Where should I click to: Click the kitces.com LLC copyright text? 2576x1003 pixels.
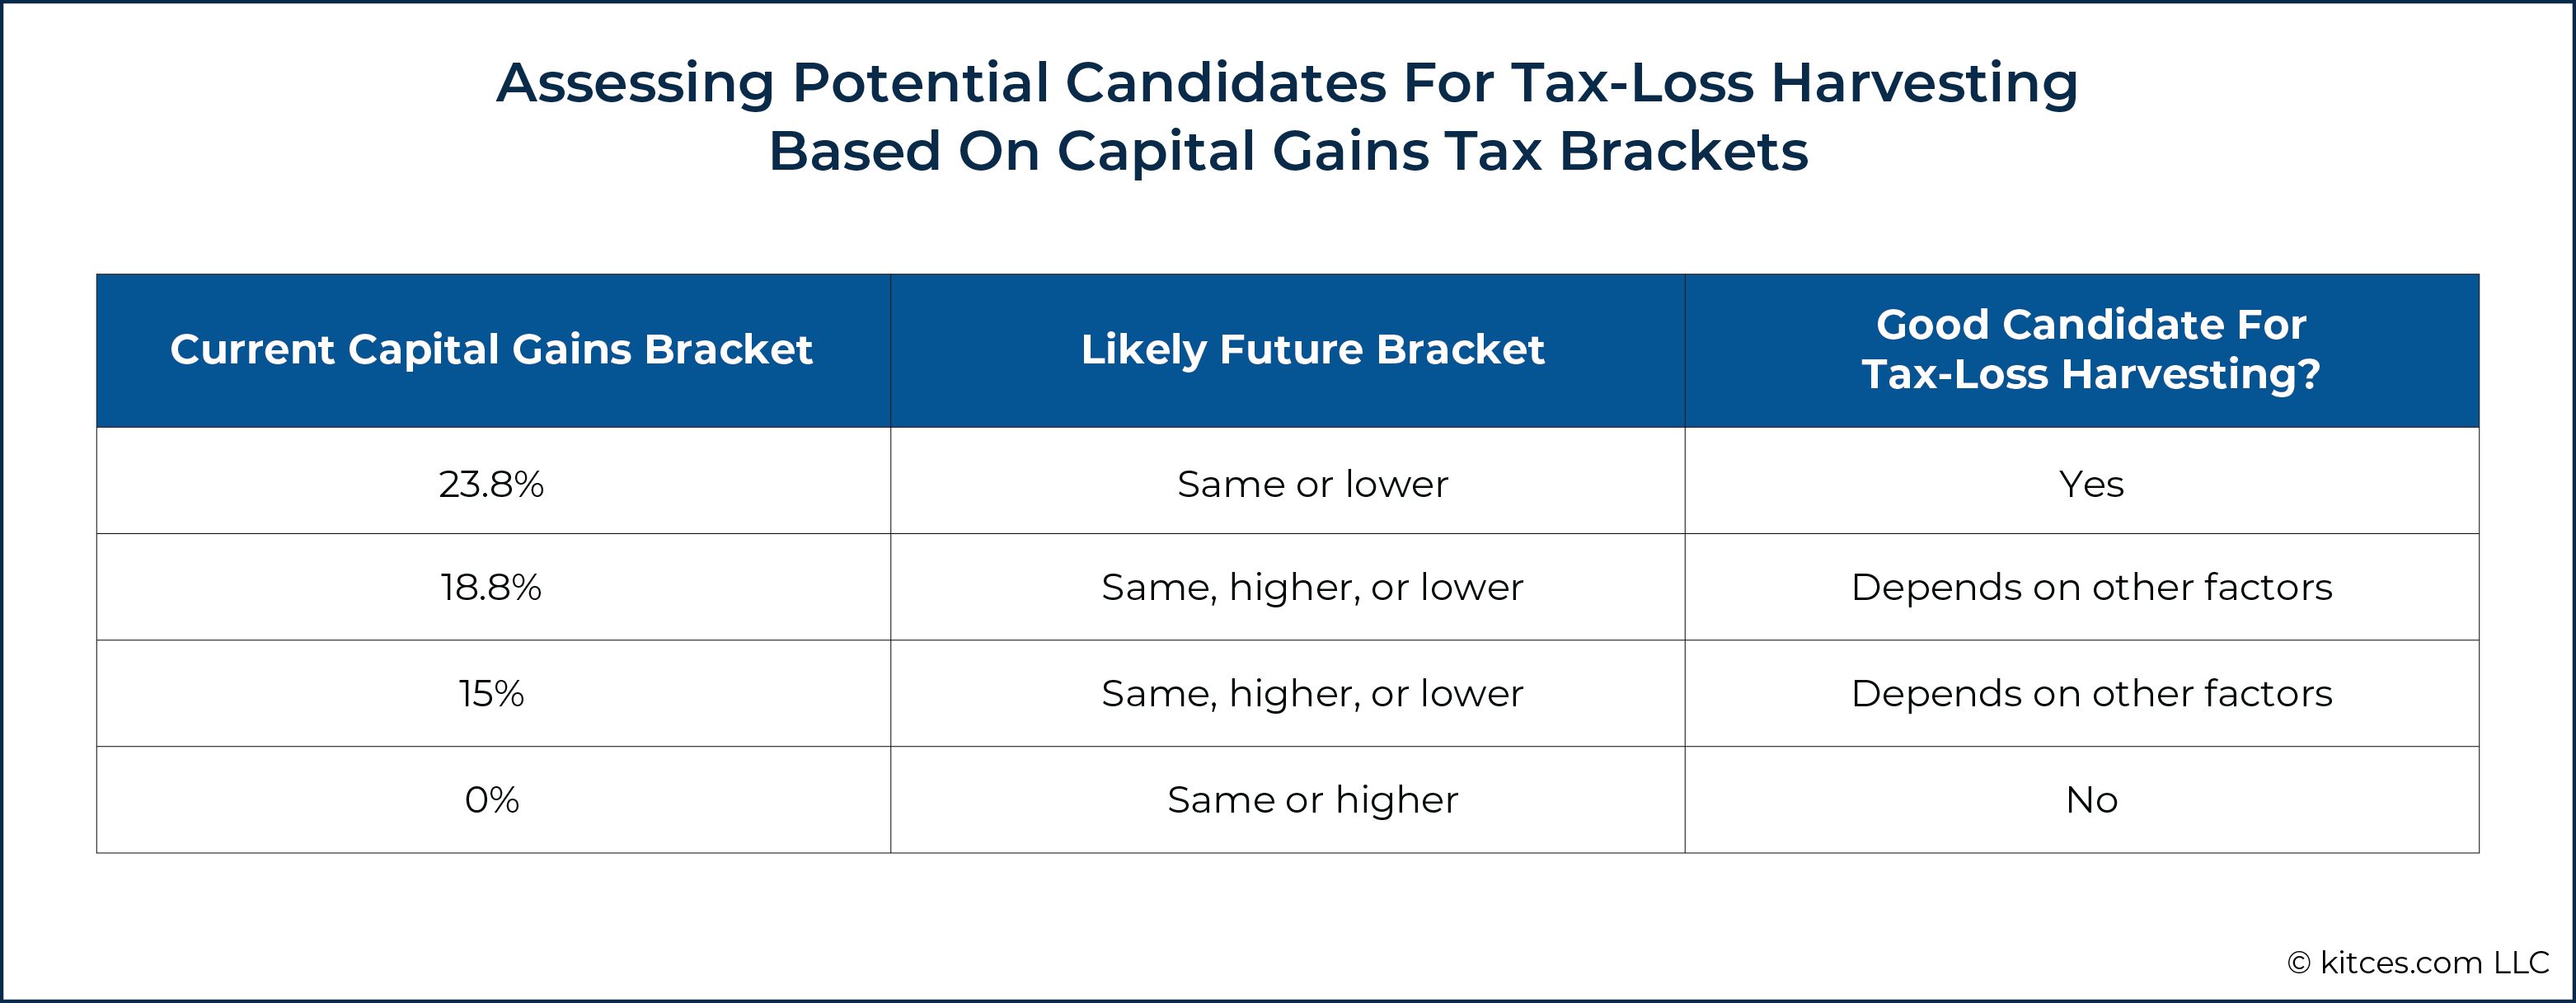tap(2418, 962)
